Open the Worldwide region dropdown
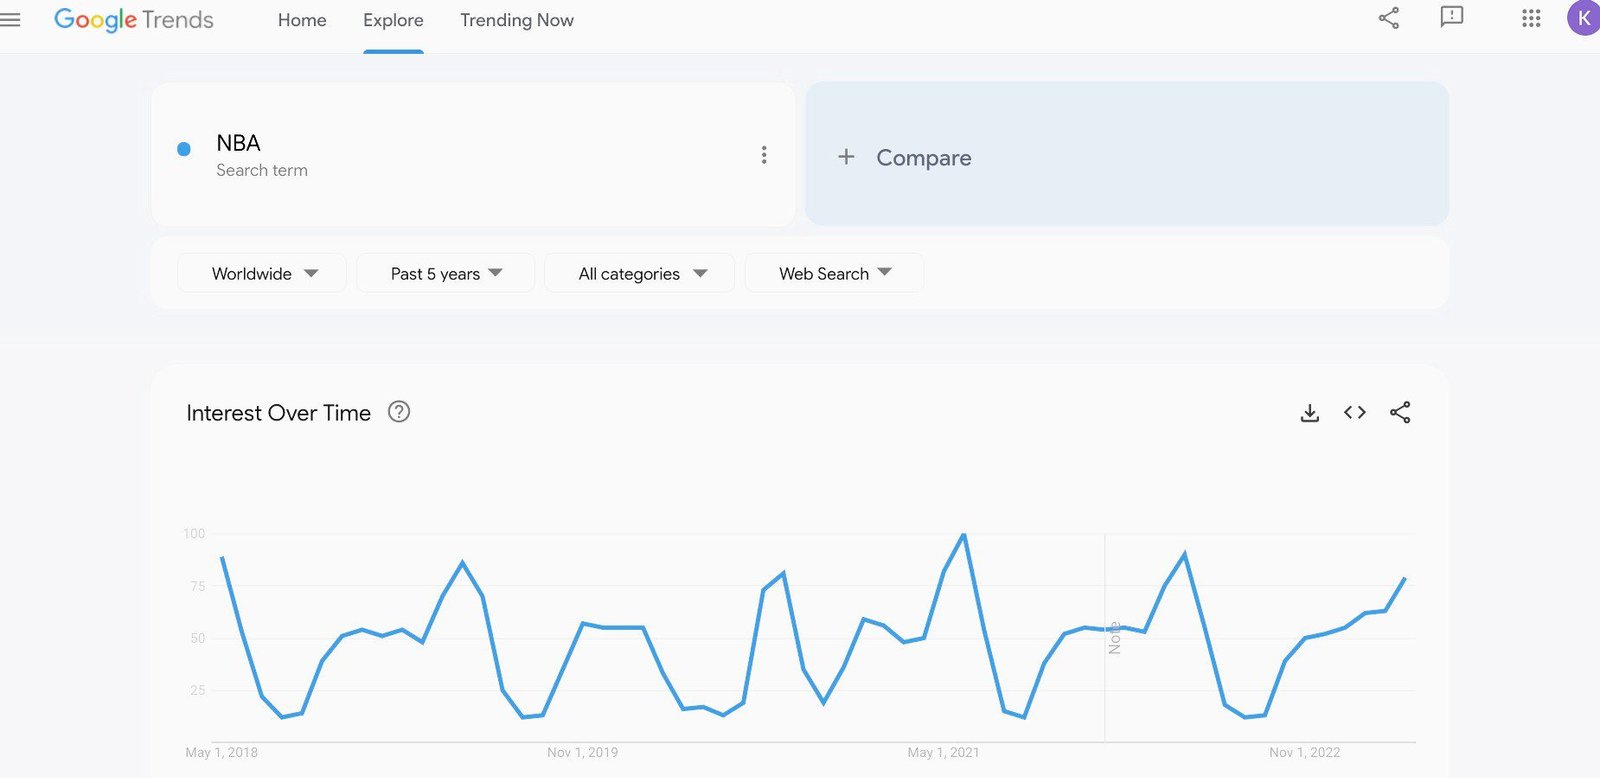 262,273
